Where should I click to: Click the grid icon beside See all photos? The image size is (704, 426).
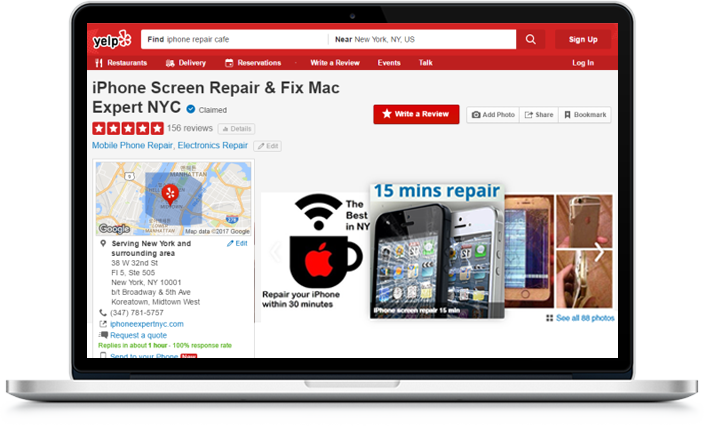(x=549, y=318)
